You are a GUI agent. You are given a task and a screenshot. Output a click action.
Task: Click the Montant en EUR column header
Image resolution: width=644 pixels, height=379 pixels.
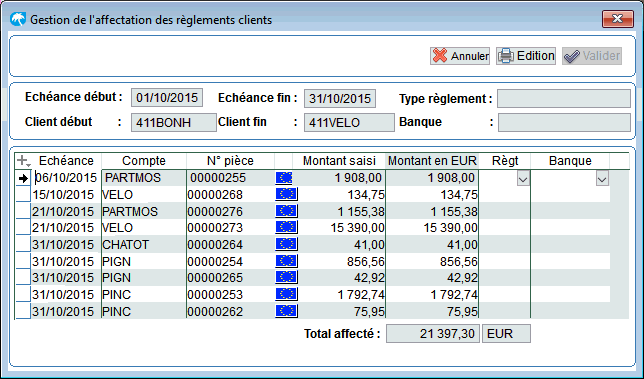[x=432, y=161]
